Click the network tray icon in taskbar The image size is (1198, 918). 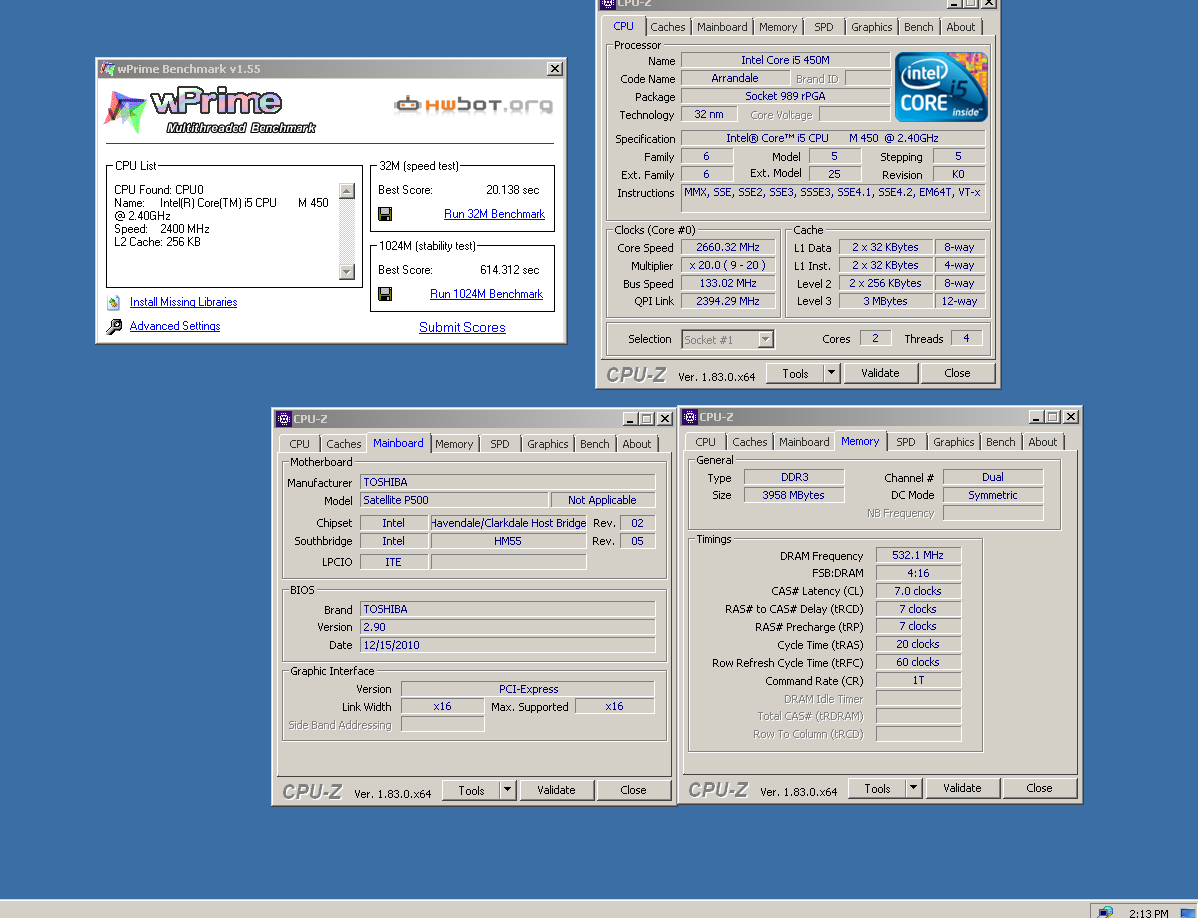pyautogui.click(x=1105, y=912)
